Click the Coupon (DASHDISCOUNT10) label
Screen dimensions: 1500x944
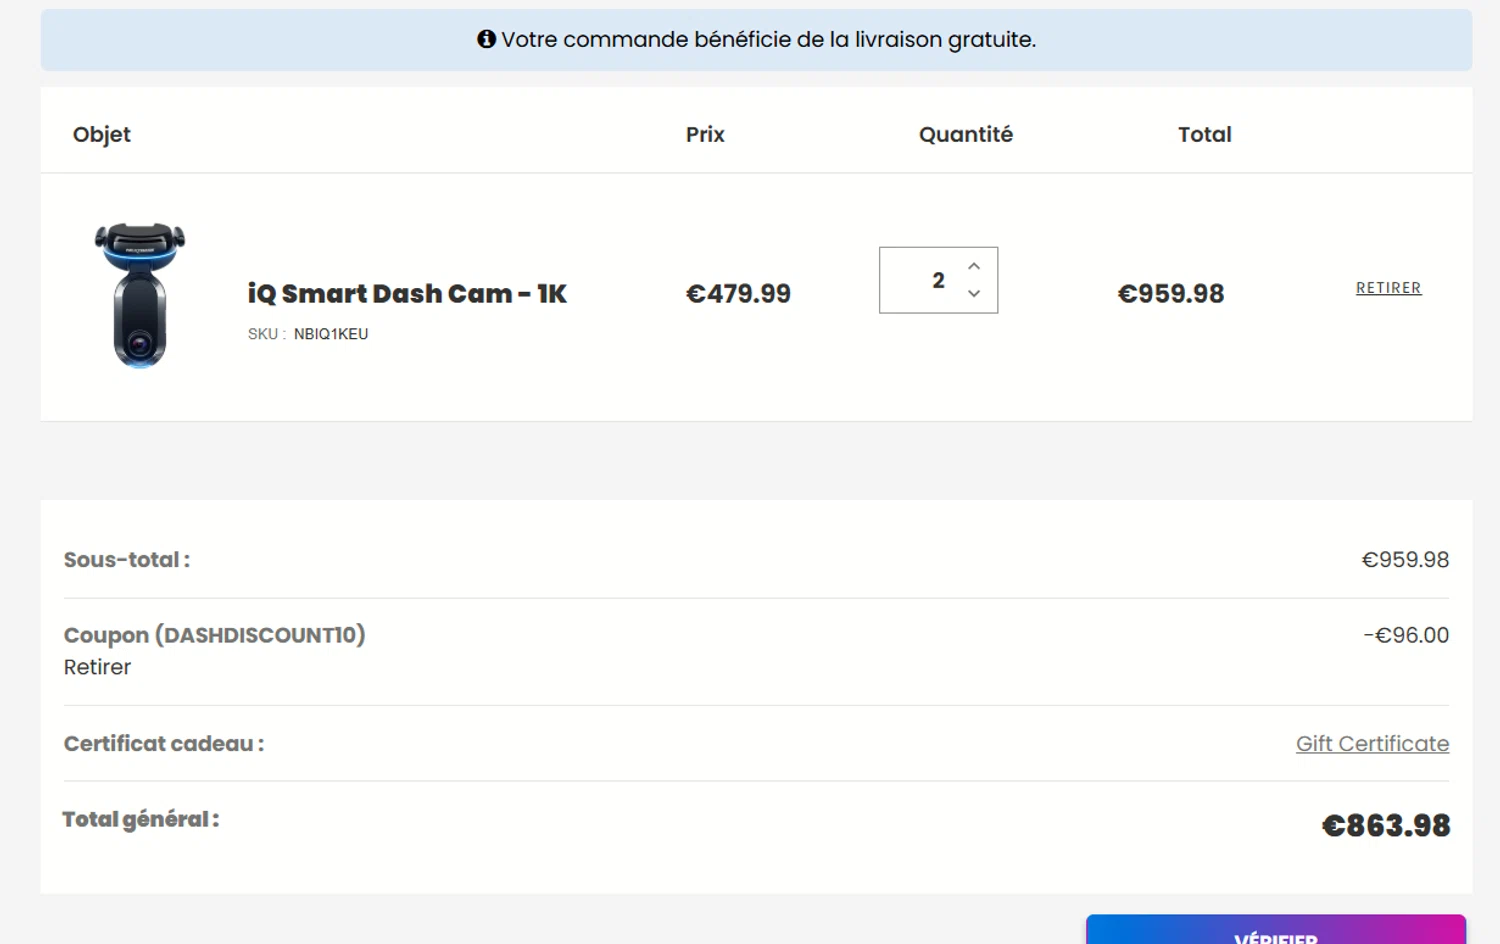[x=215, y=635]
